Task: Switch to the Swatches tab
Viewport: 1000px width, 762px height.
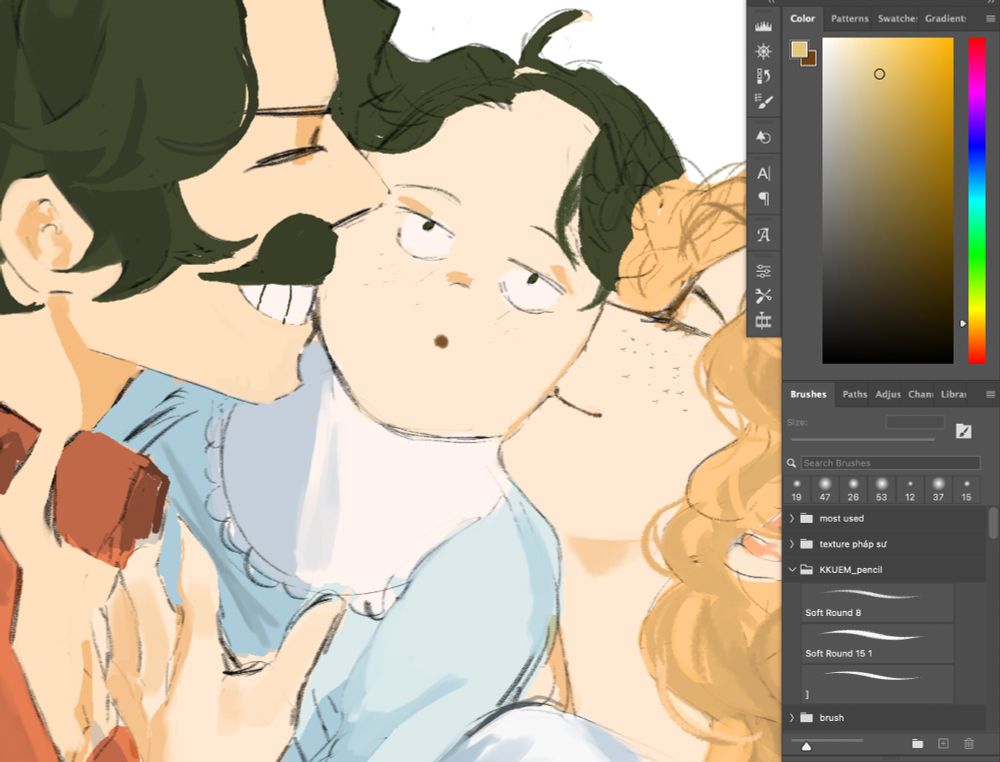Action: click(897, 18)
